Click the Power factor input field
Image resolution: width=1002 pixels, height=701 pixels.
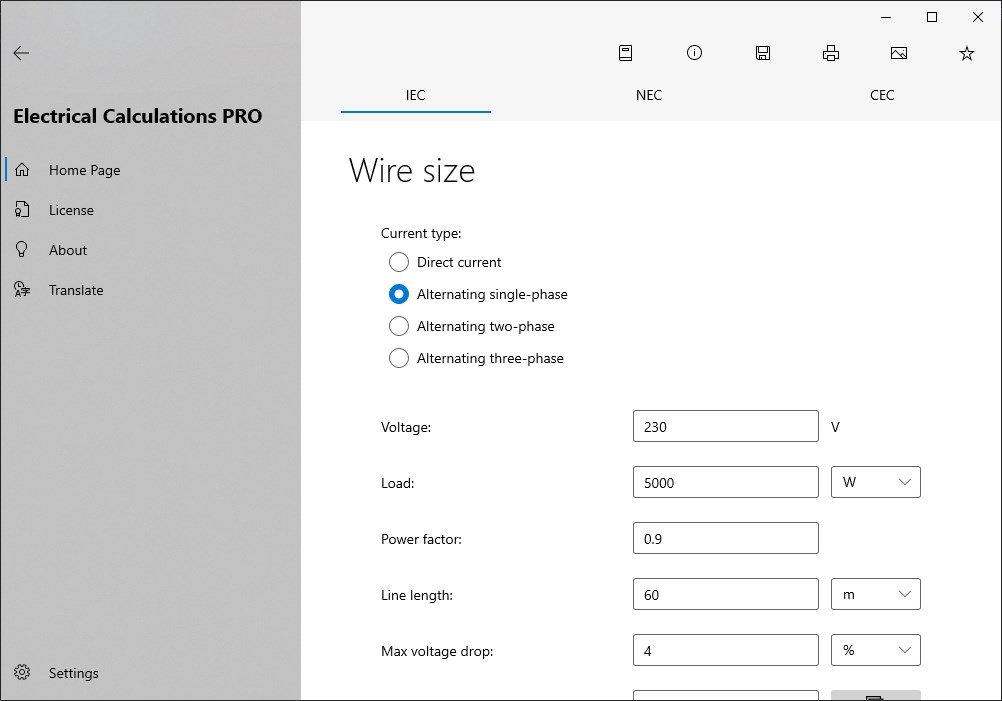[726, 538]
